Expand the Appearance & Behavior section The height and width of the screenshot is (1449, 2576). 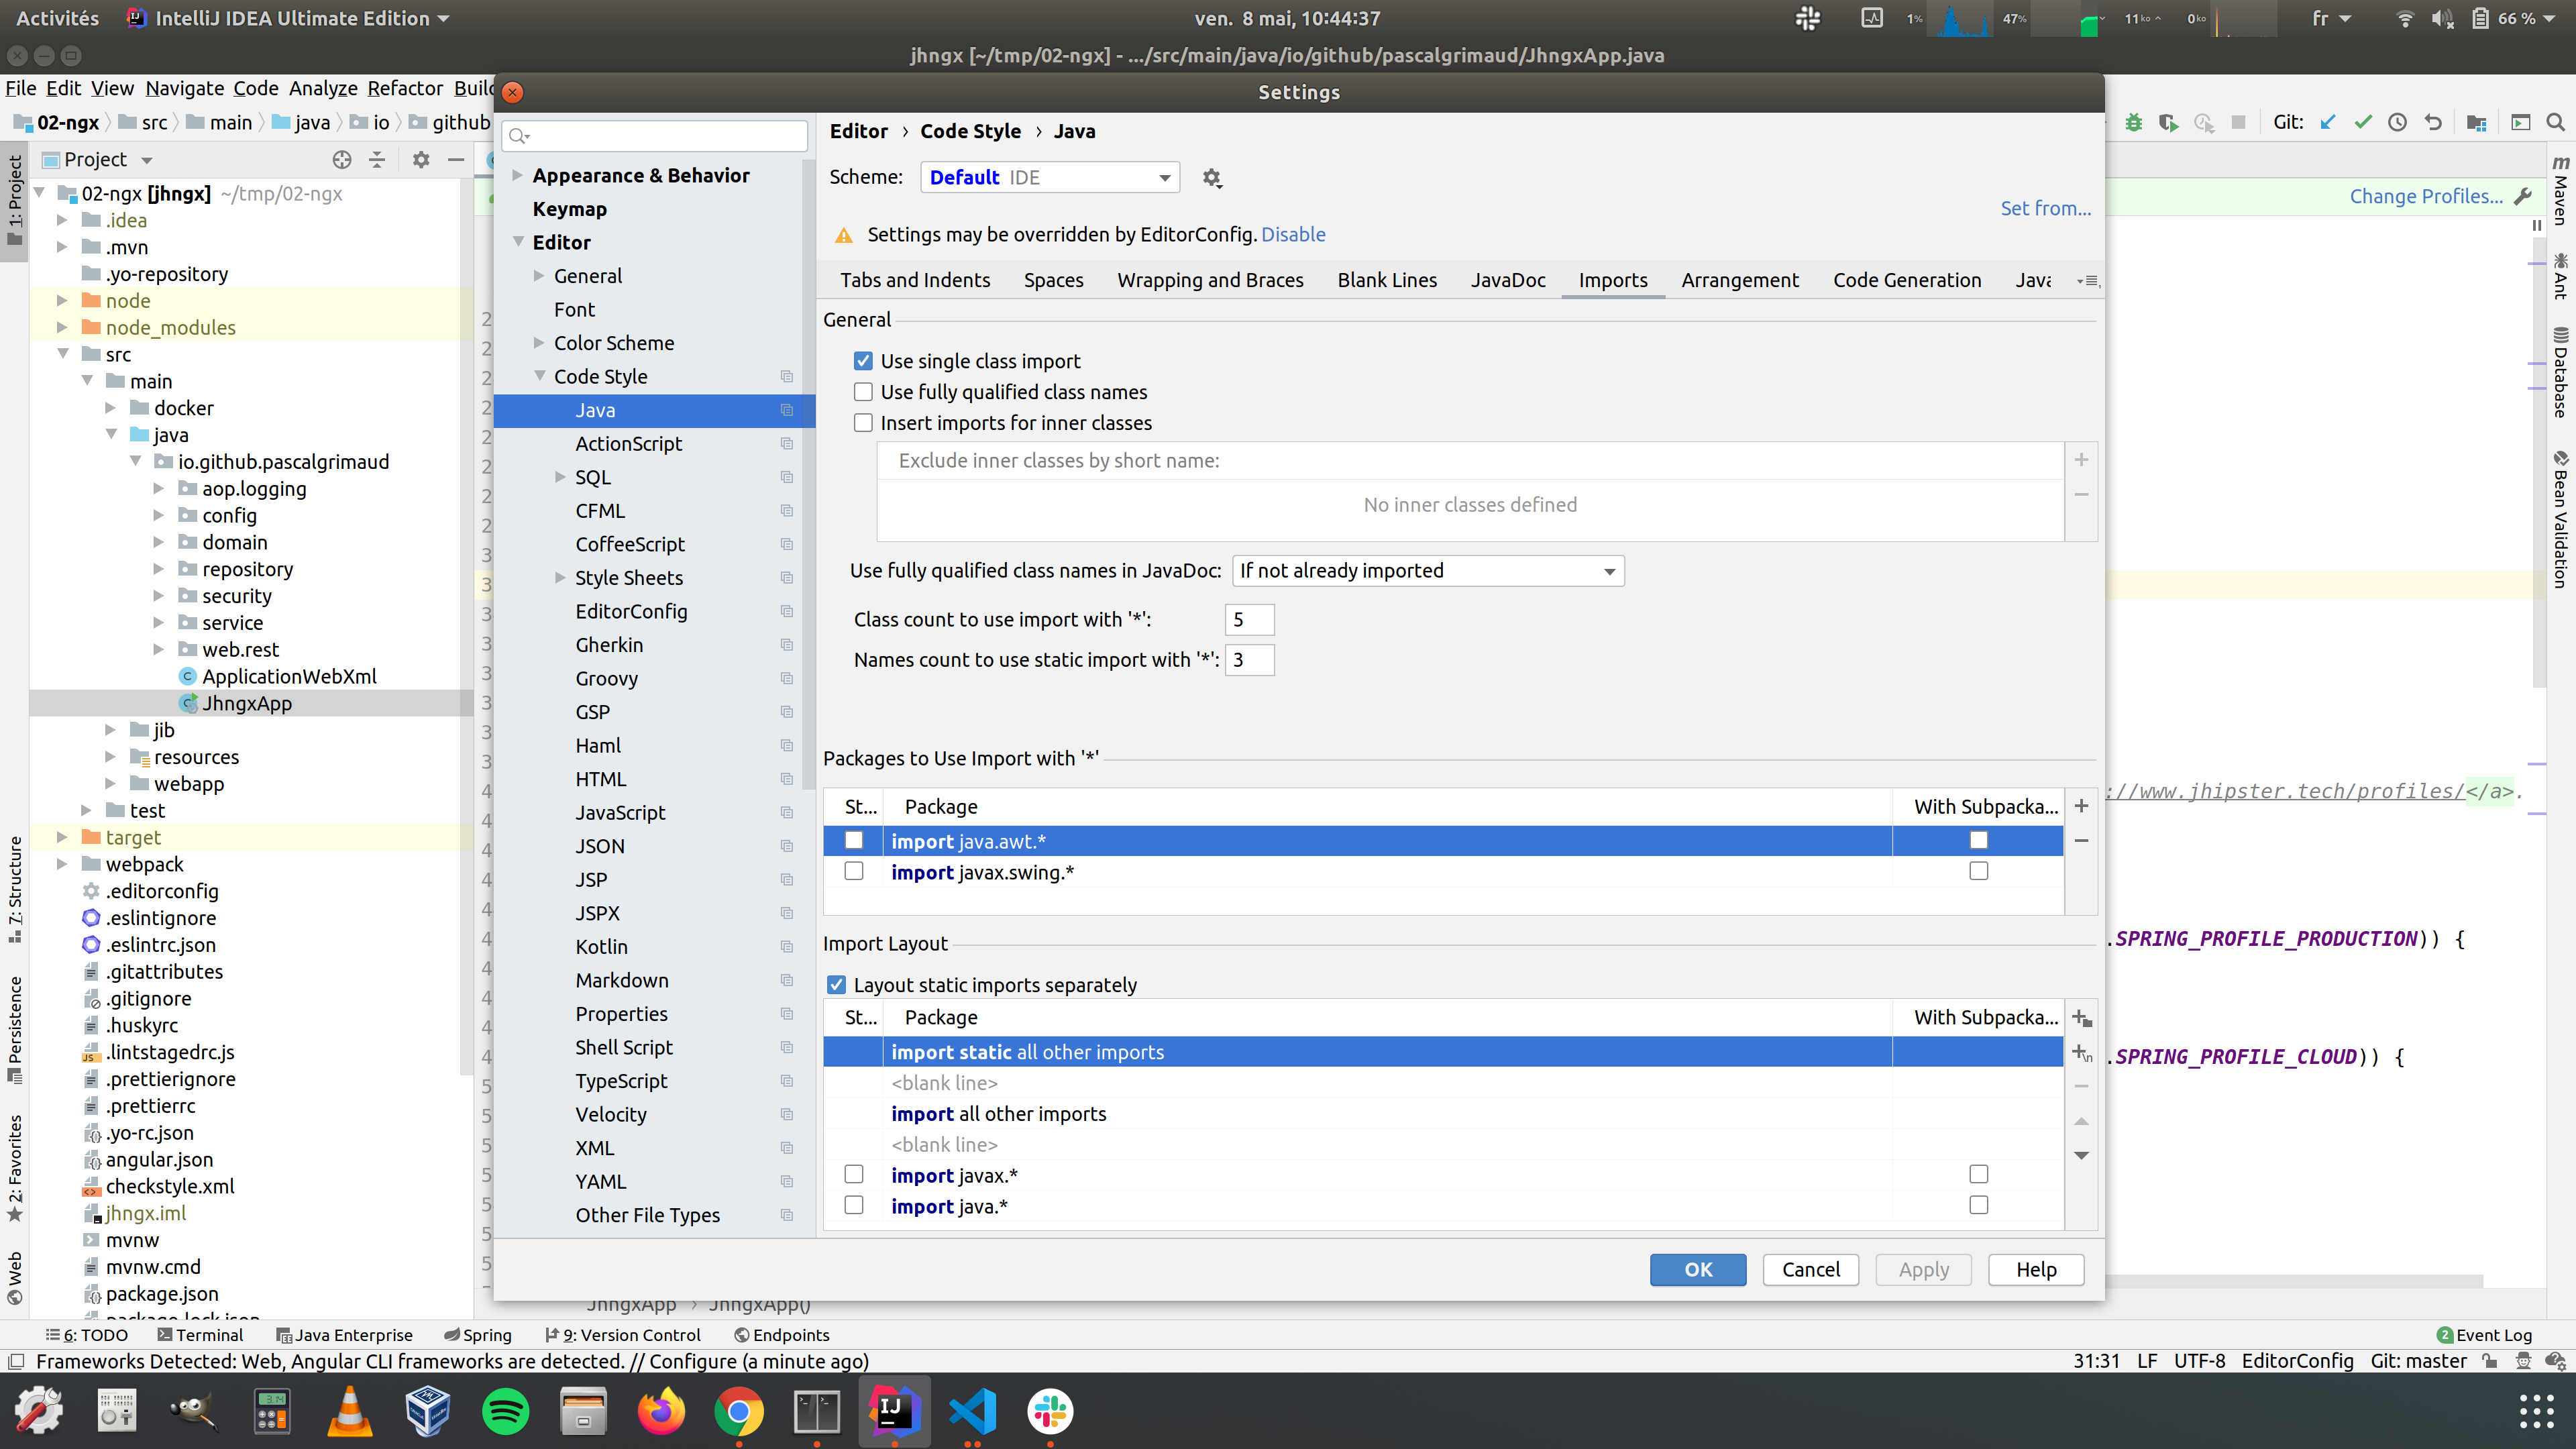tap(519, 175)
